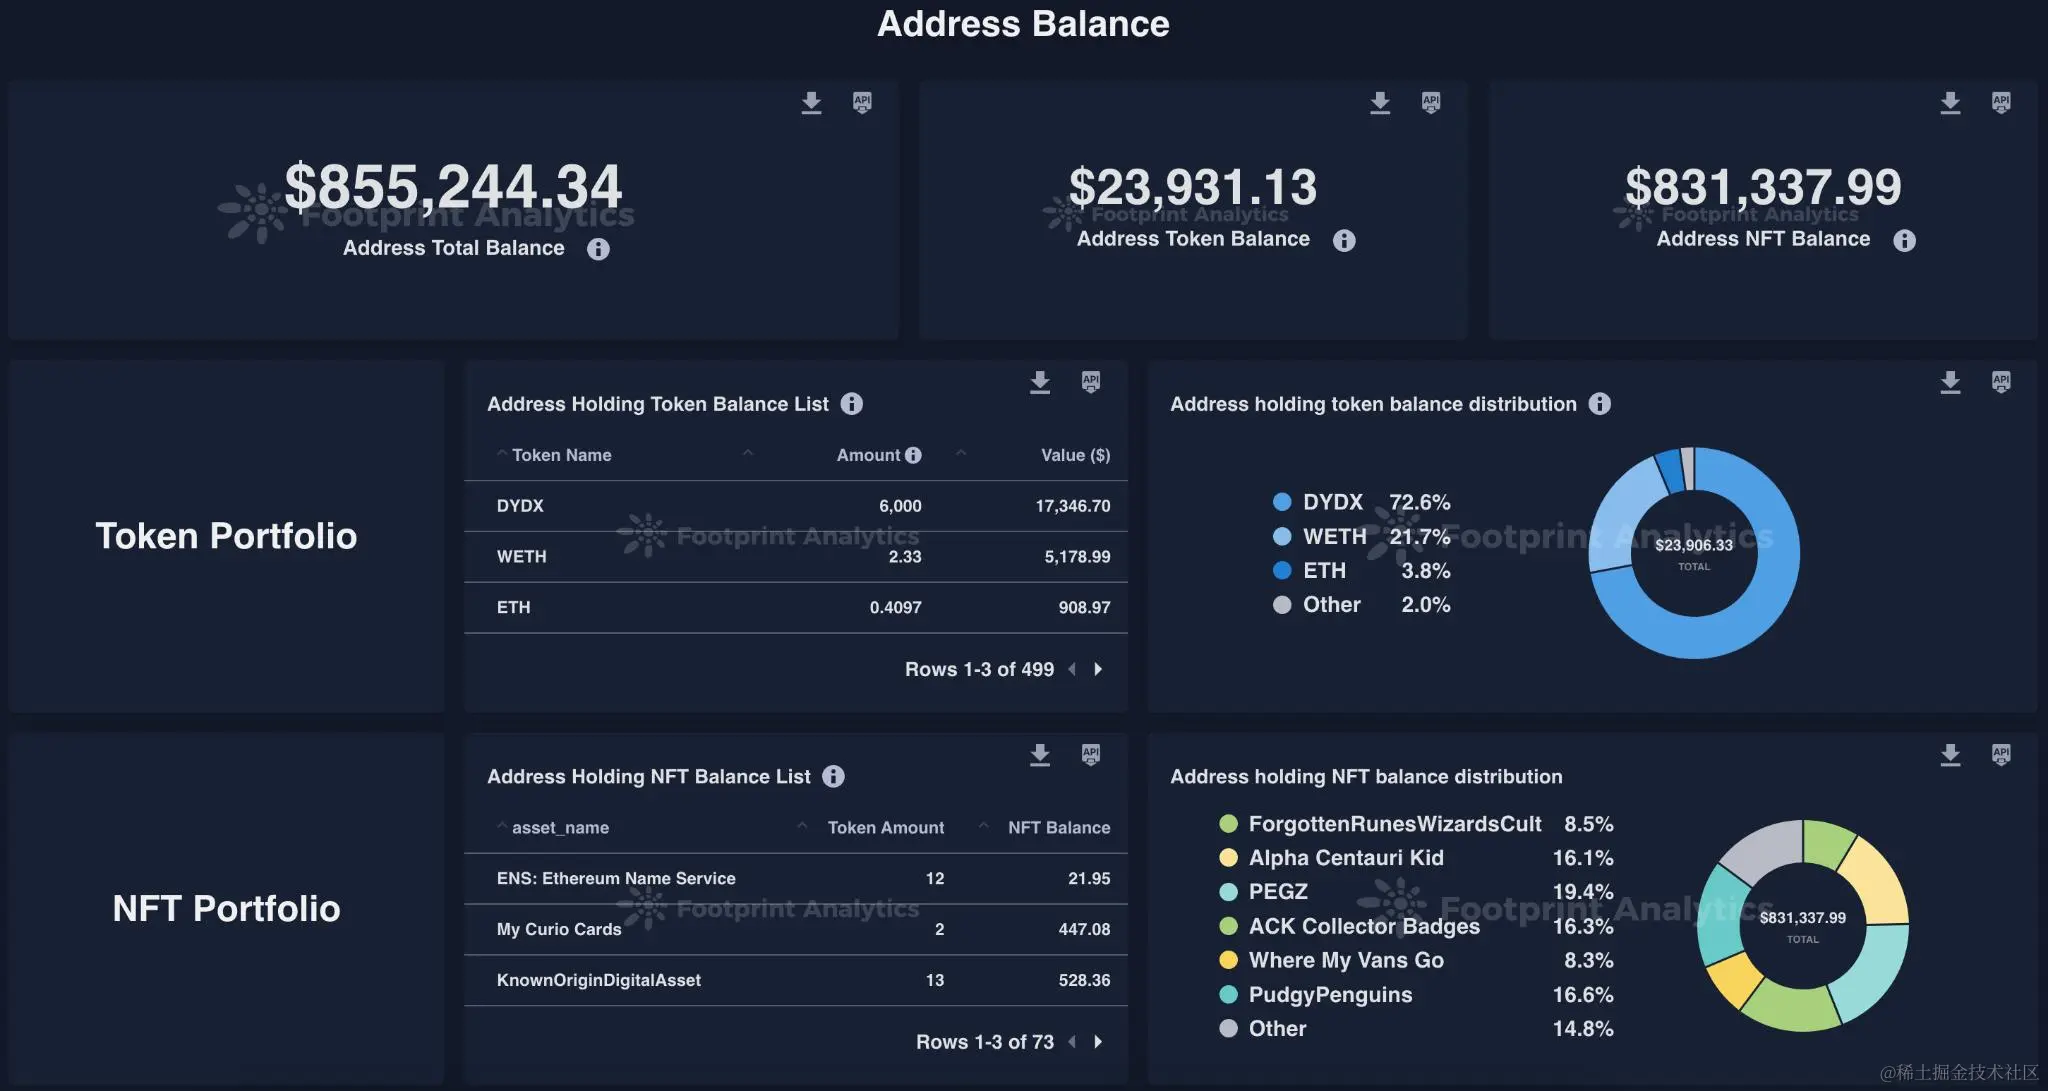Download the Address Total Balance card
The image size is (2048, 1091).
[811, 103]
